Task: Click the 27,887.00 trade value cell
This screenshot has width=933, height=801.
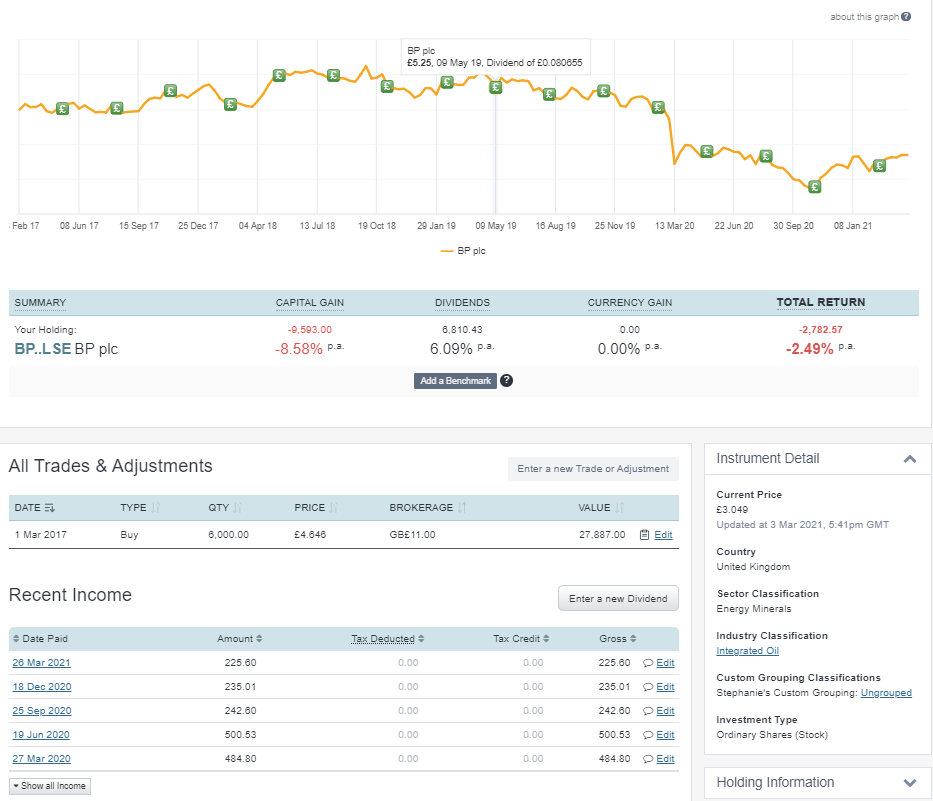Action: (x=602, y=534)
